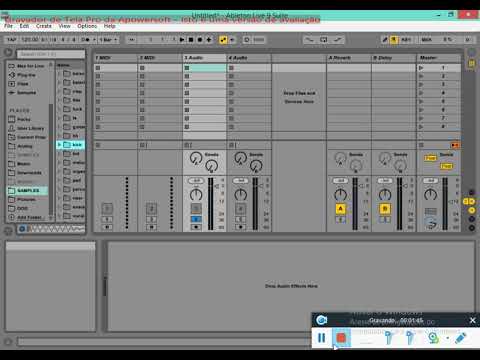
Task: Toggle the blue Solo button on track 3
Action: (x=196, y=219)
